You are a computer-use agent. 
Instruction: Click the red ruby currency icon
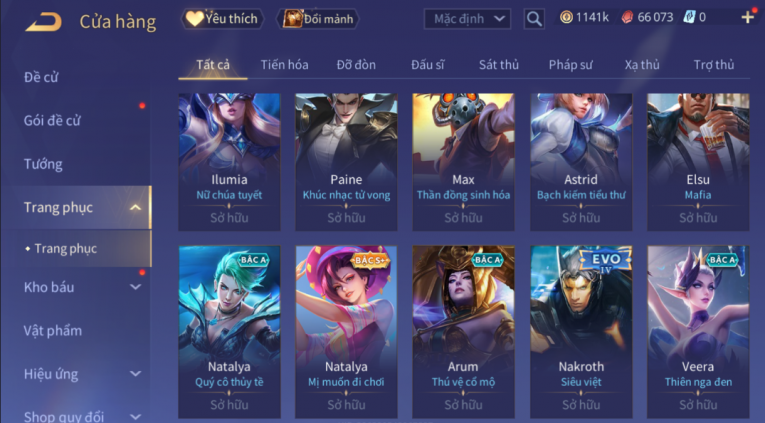(x=627, y=18)
